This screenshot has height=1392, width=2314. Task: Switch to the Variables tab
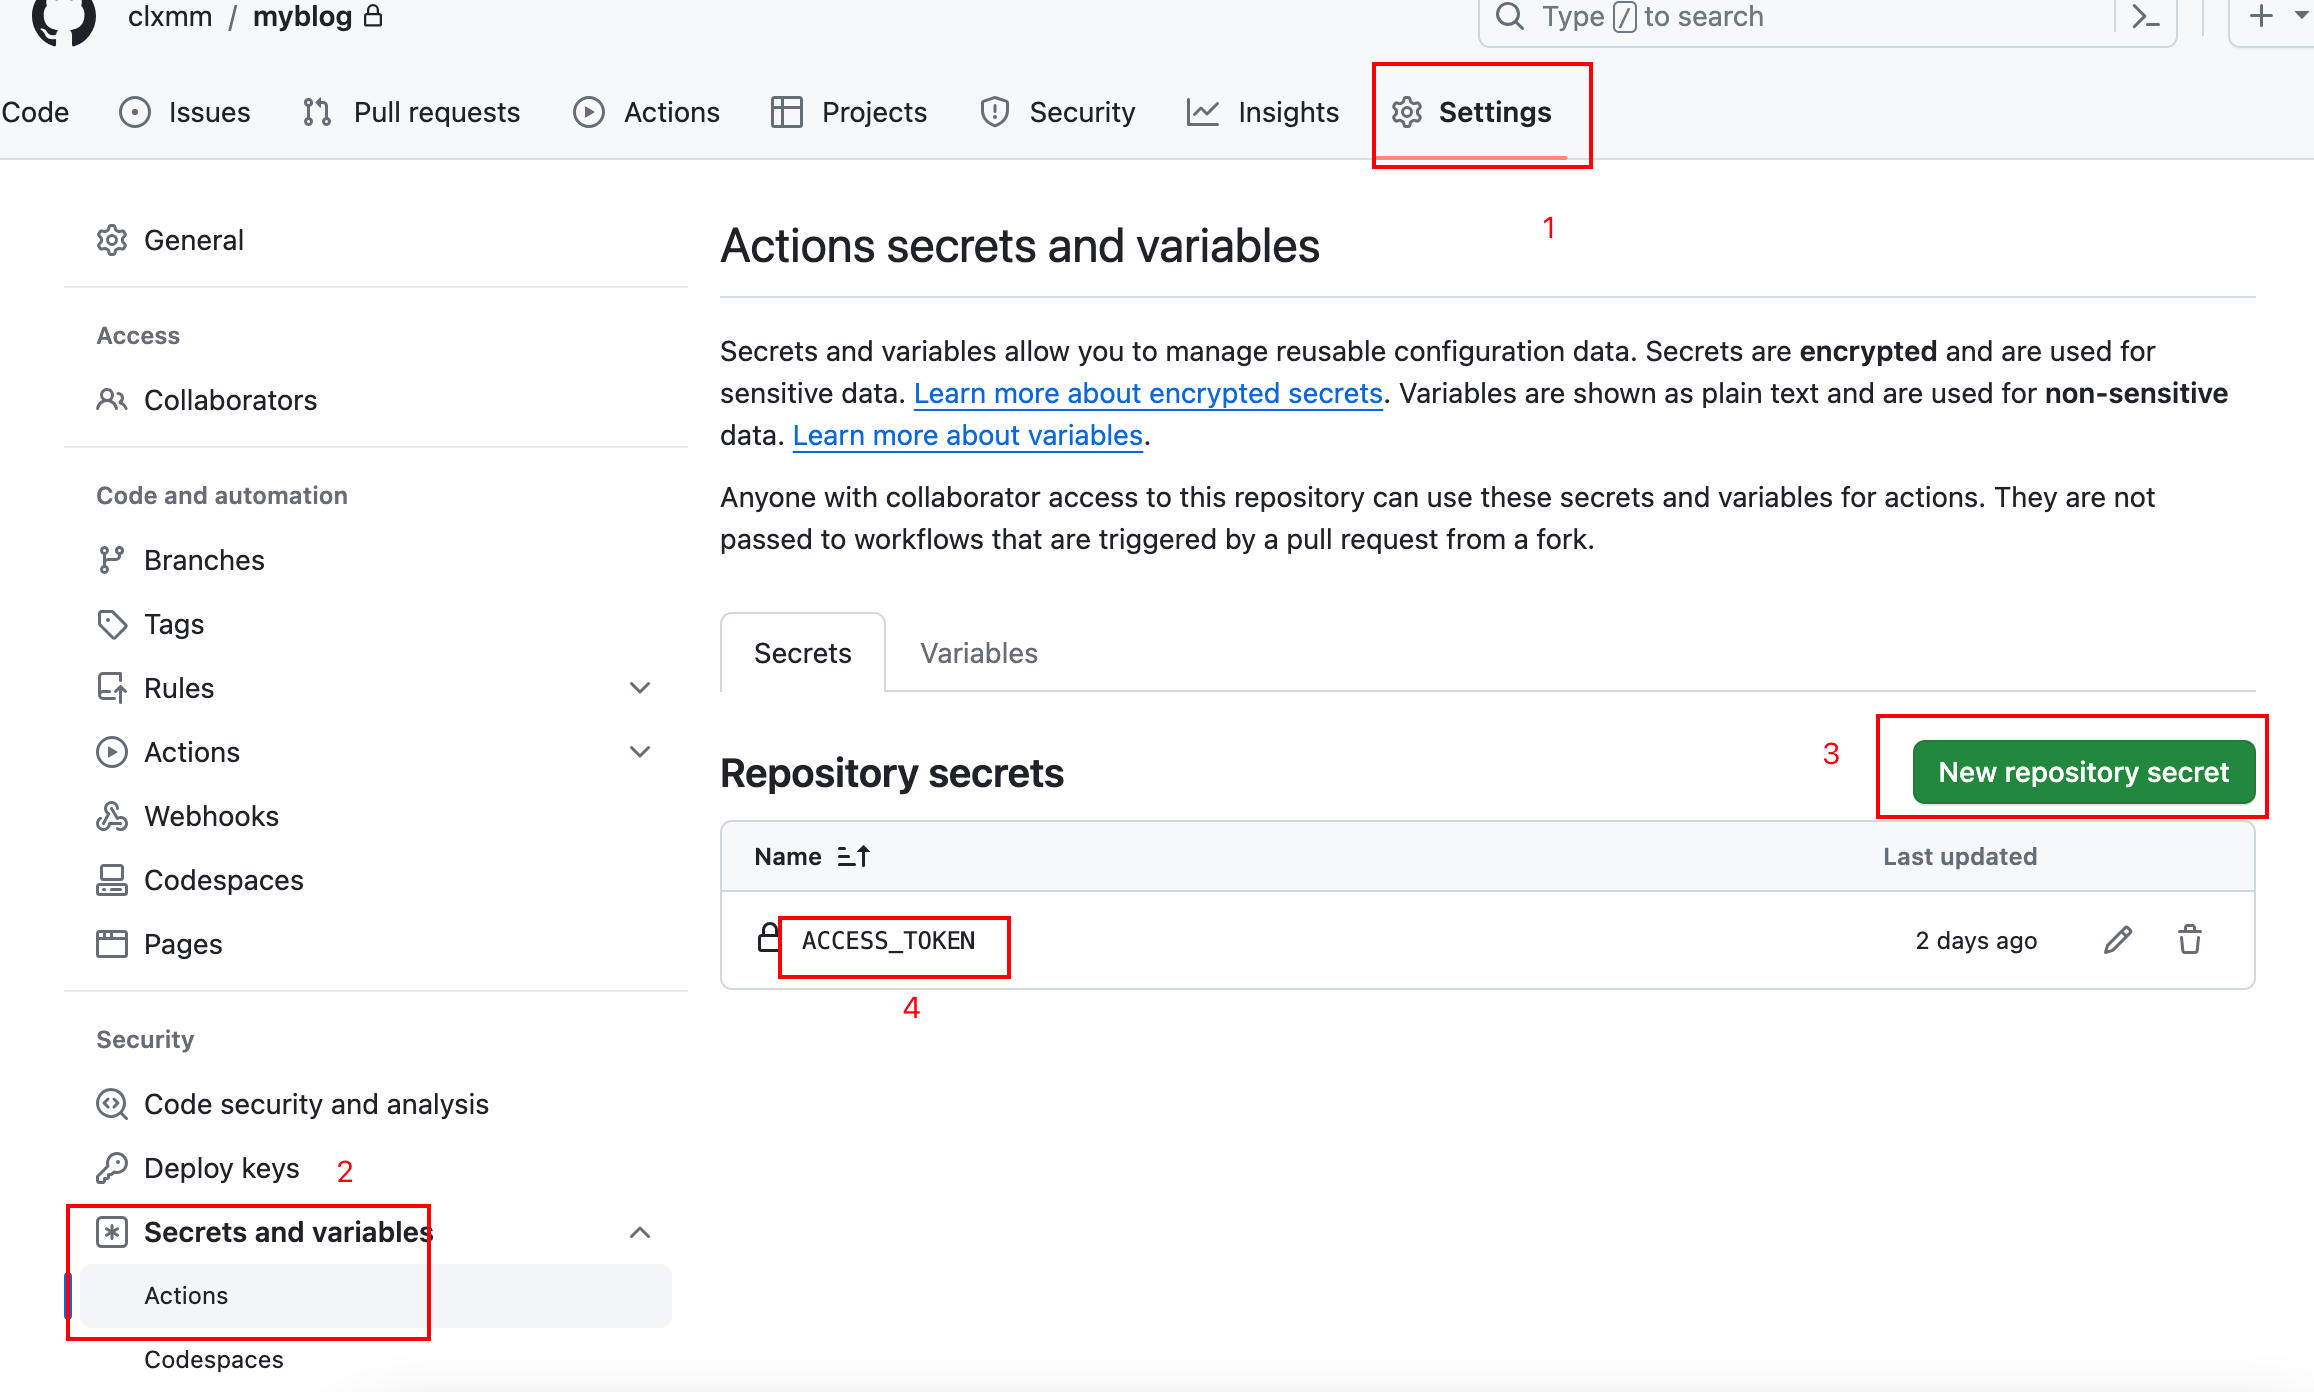(978, 653)
